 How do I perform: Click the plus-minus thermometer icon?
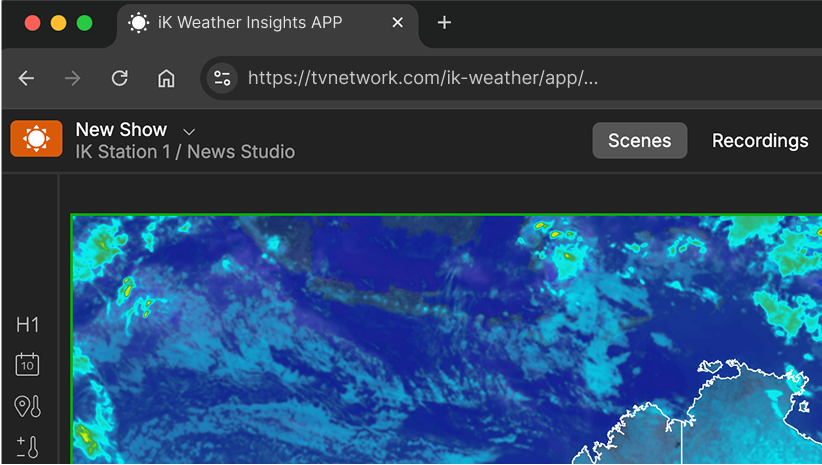(27, 447)
